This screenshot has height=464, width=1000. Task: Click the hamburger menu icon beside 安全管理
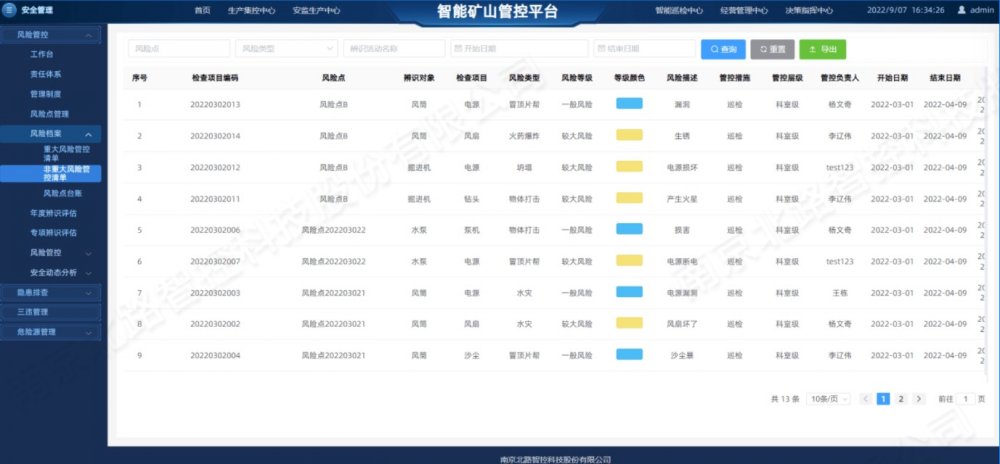pyautogui.click(x=10, y=10)
